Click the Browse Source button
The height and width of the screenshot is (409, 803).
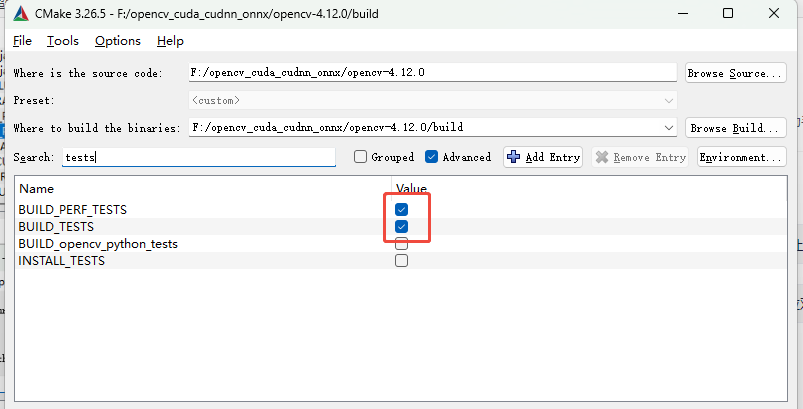click(735, 73)
